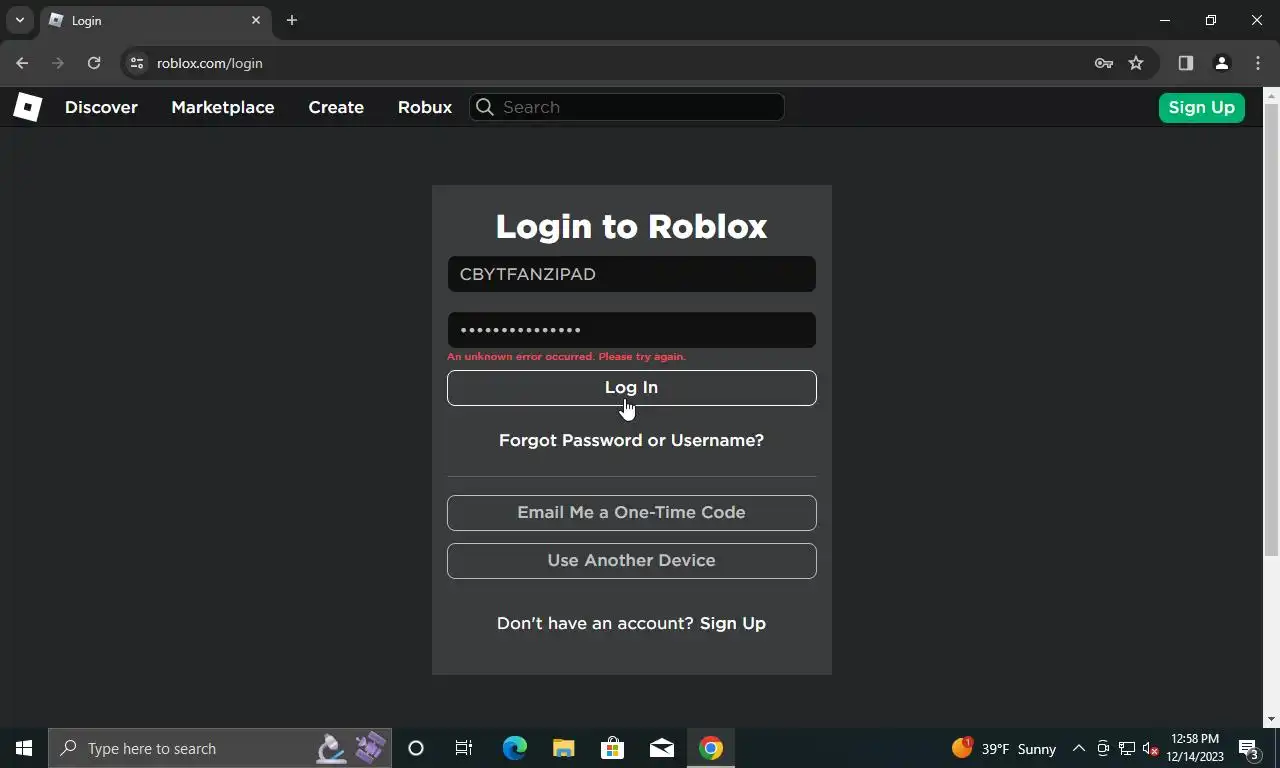Screen dimensions: 1280x768
Task: Choose Email Me a One-Time Code
Action: tap(631, 513)
